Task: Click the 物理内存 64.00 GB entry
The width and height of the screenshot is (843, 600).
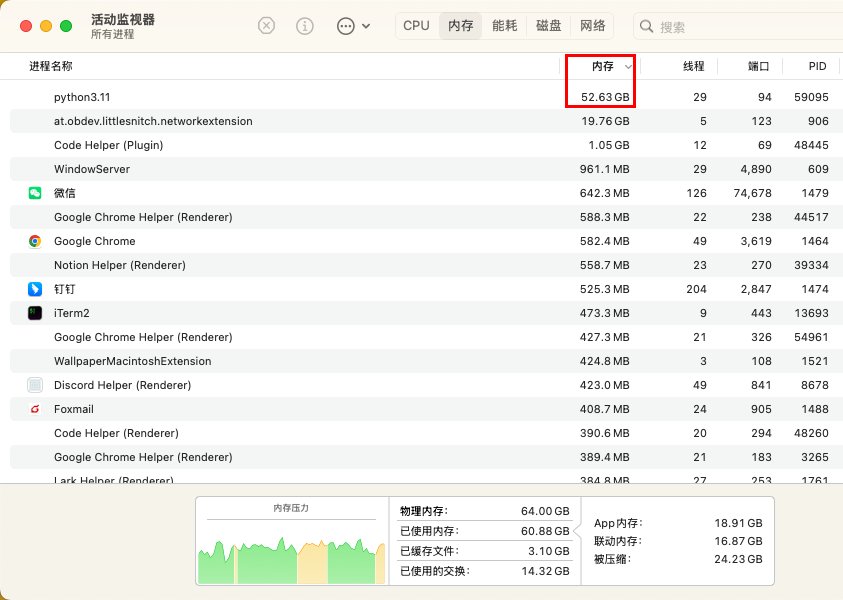Action: [x=484, y=511]
